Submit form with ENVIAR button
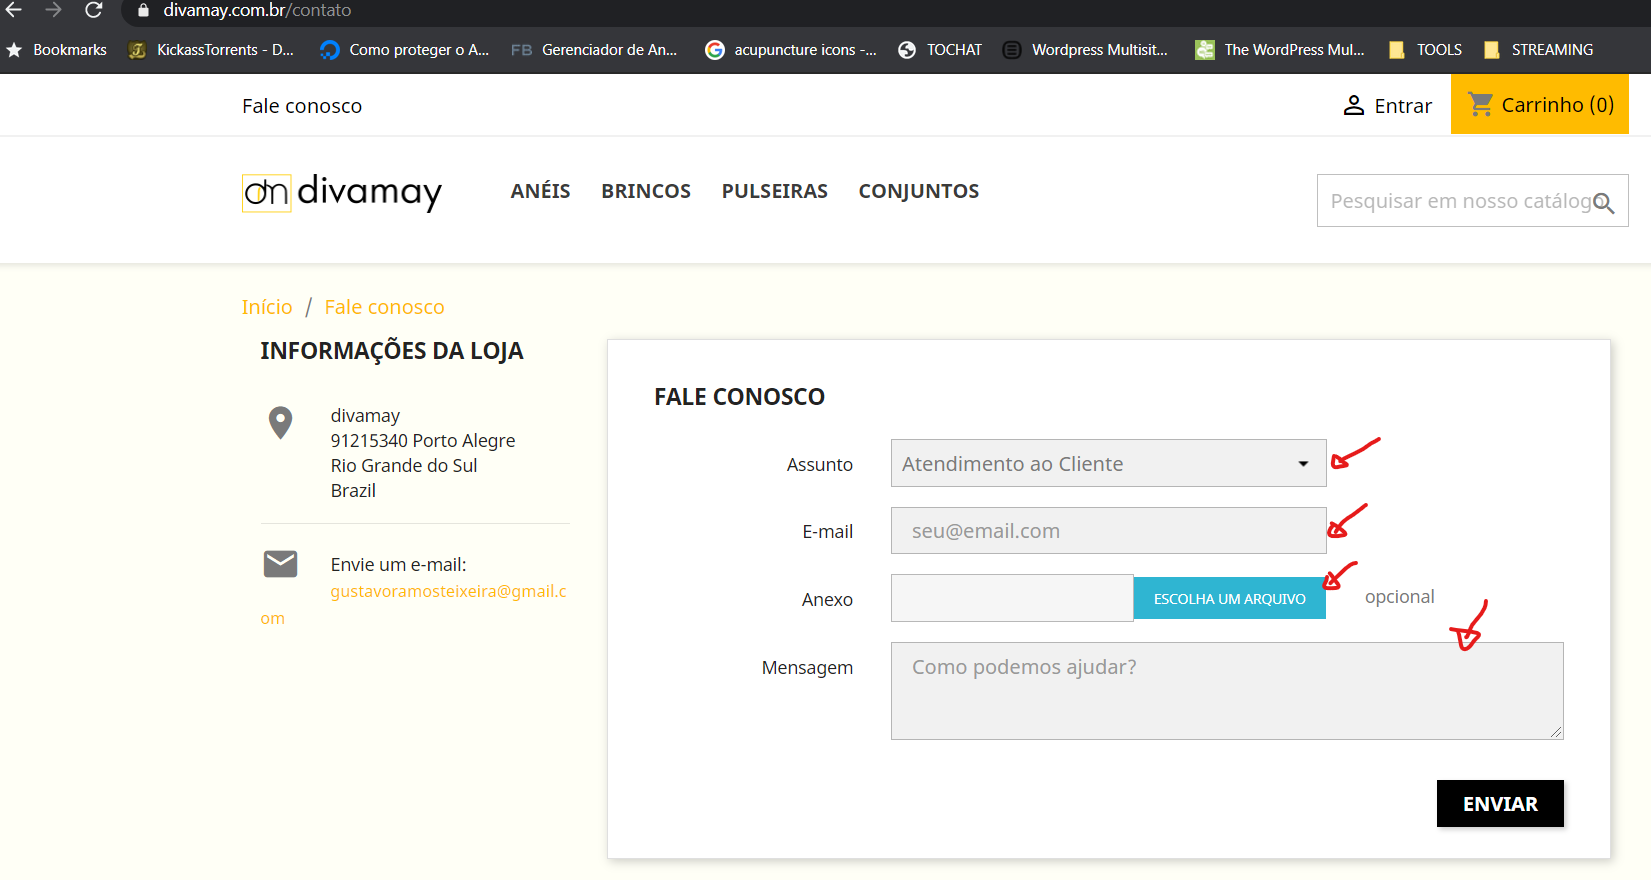1651x880 pixels. tap(1500, 804)
